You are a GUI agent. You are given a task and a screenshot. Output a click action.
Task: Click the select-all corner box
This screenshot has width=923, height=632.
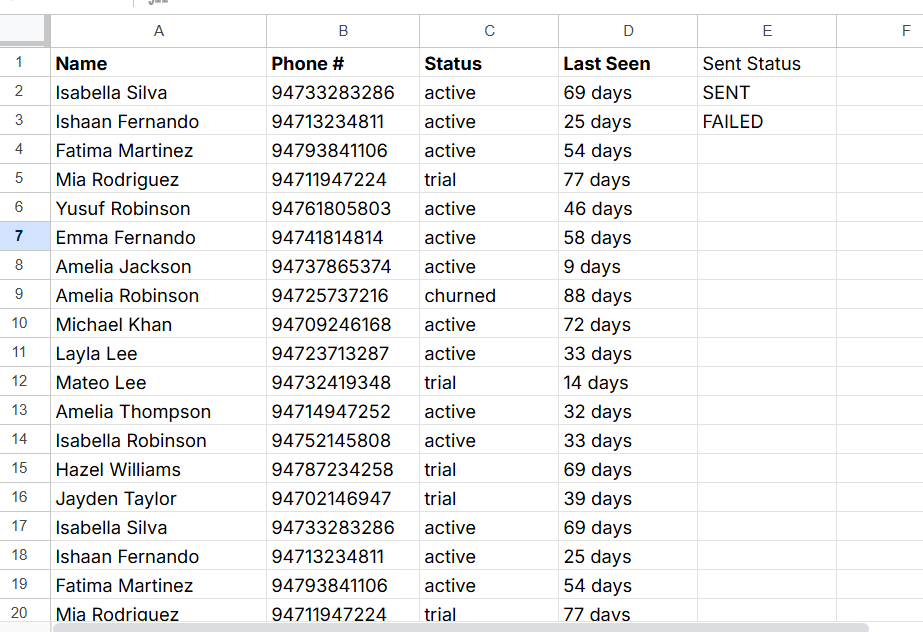[x=24, y=31]
